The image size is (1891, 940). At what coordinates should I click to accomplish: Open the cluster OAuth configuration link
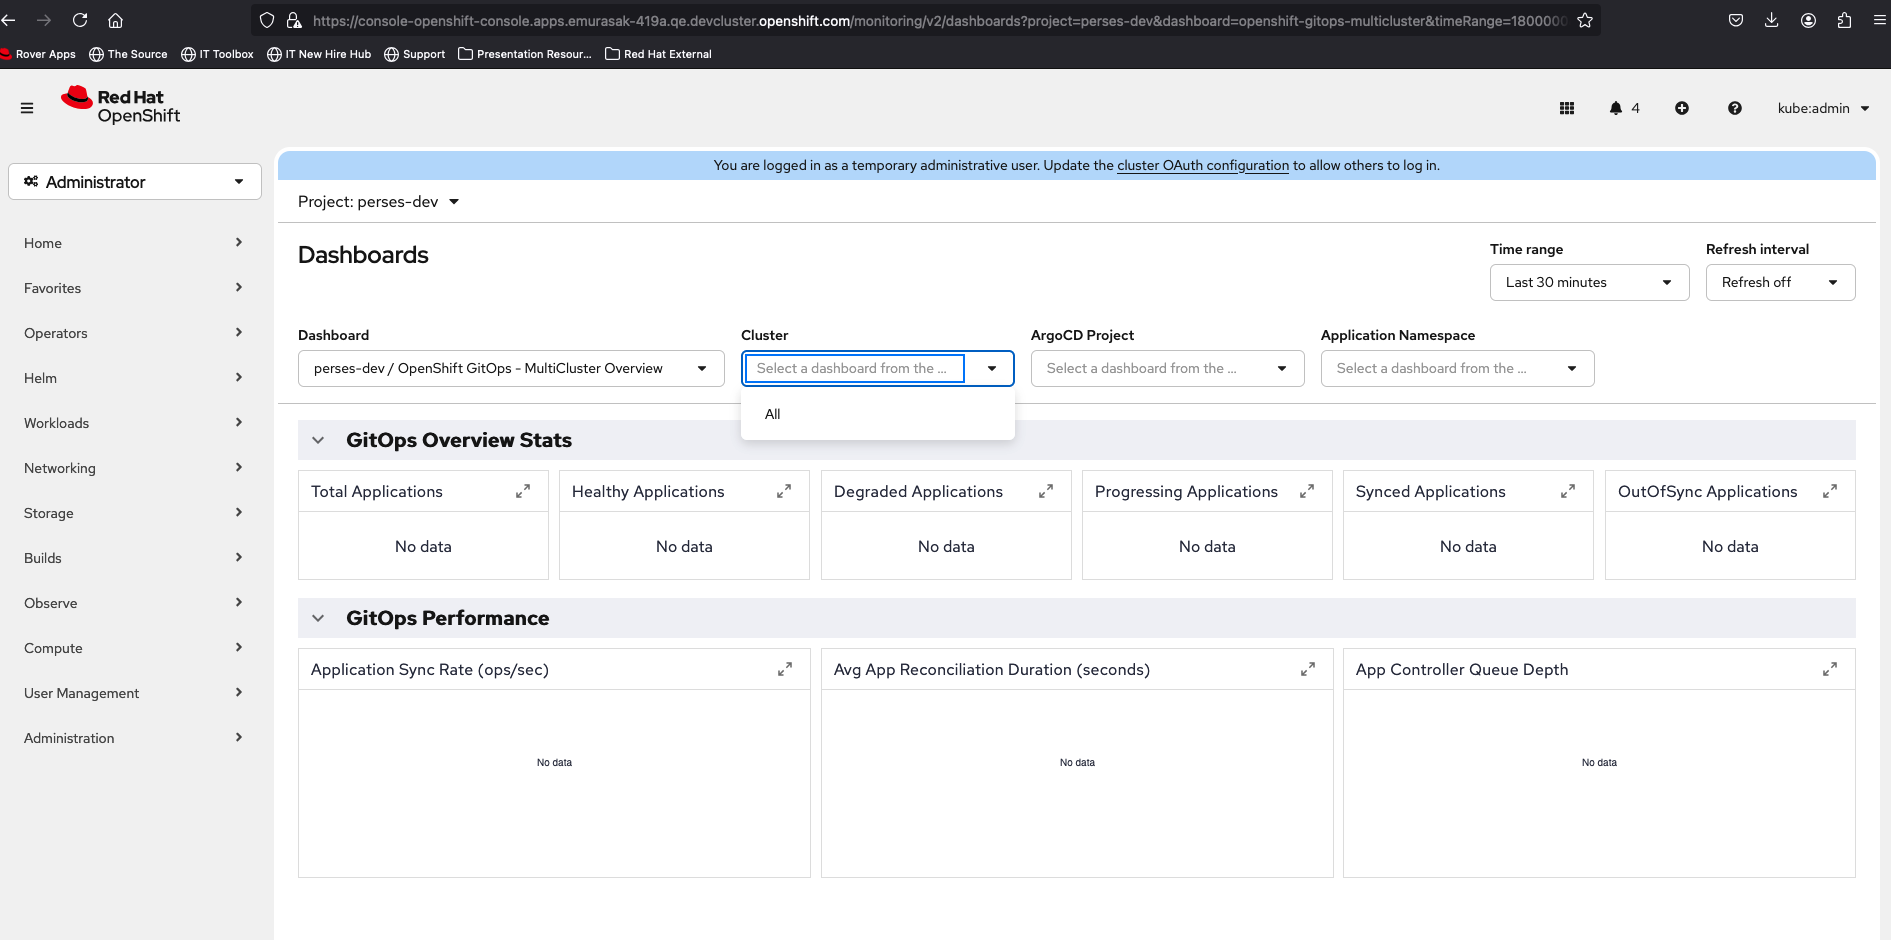pyautogui.click(x=1202, y=165)
